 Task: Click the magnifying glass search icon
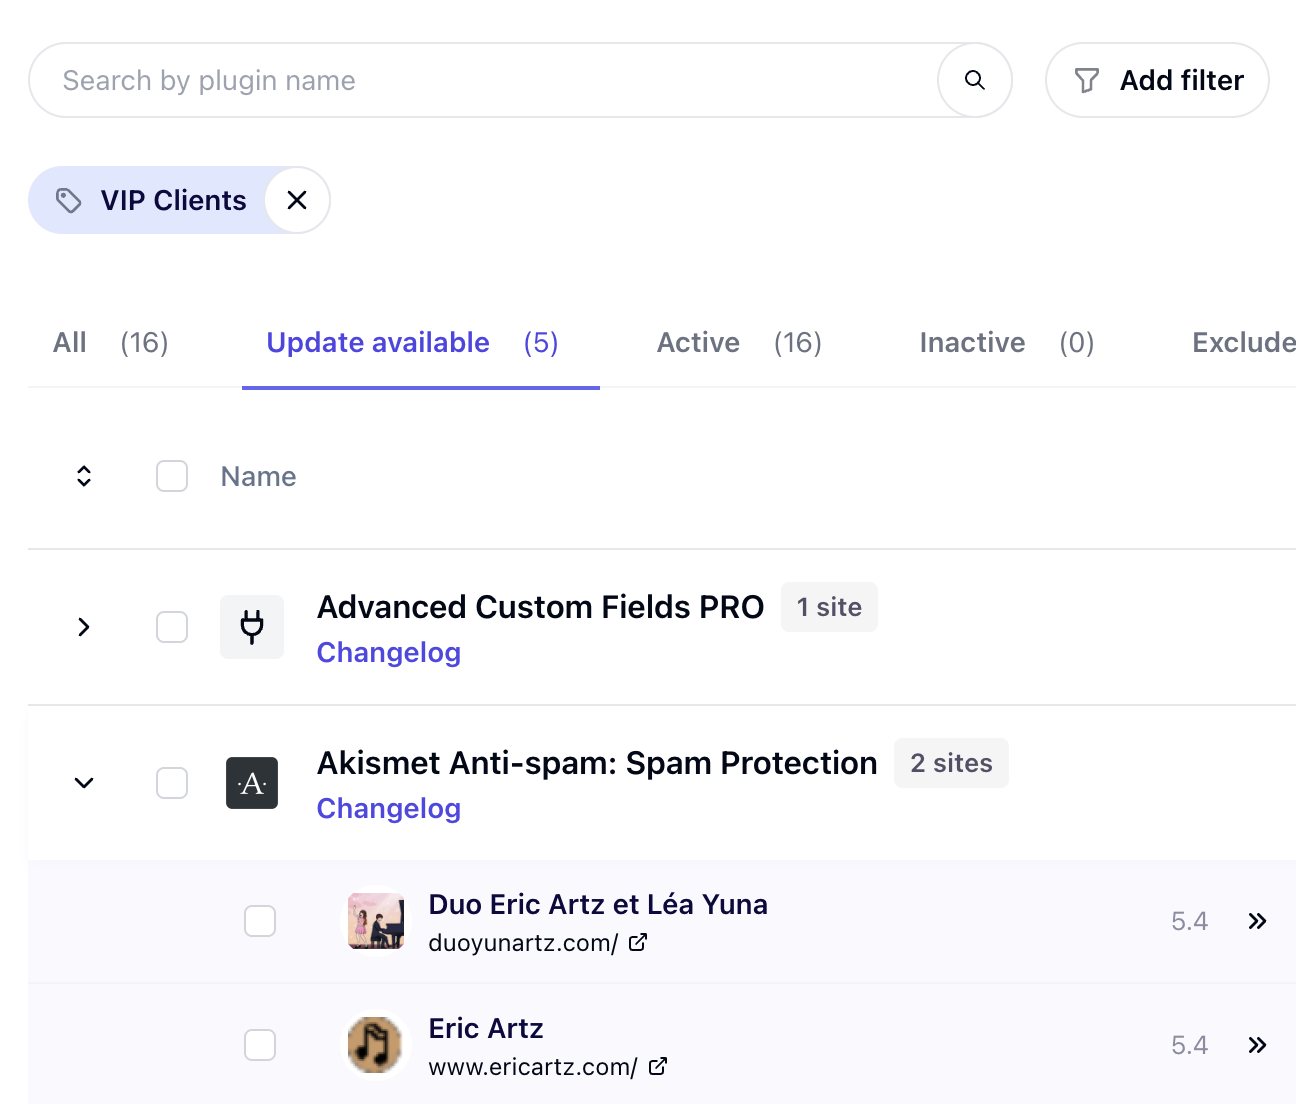(974, 80)
